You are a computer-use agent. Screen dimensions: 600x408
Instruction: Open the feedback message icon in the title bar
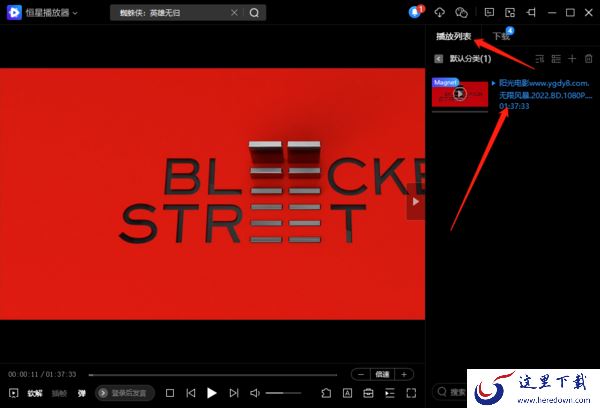point(489,13)
